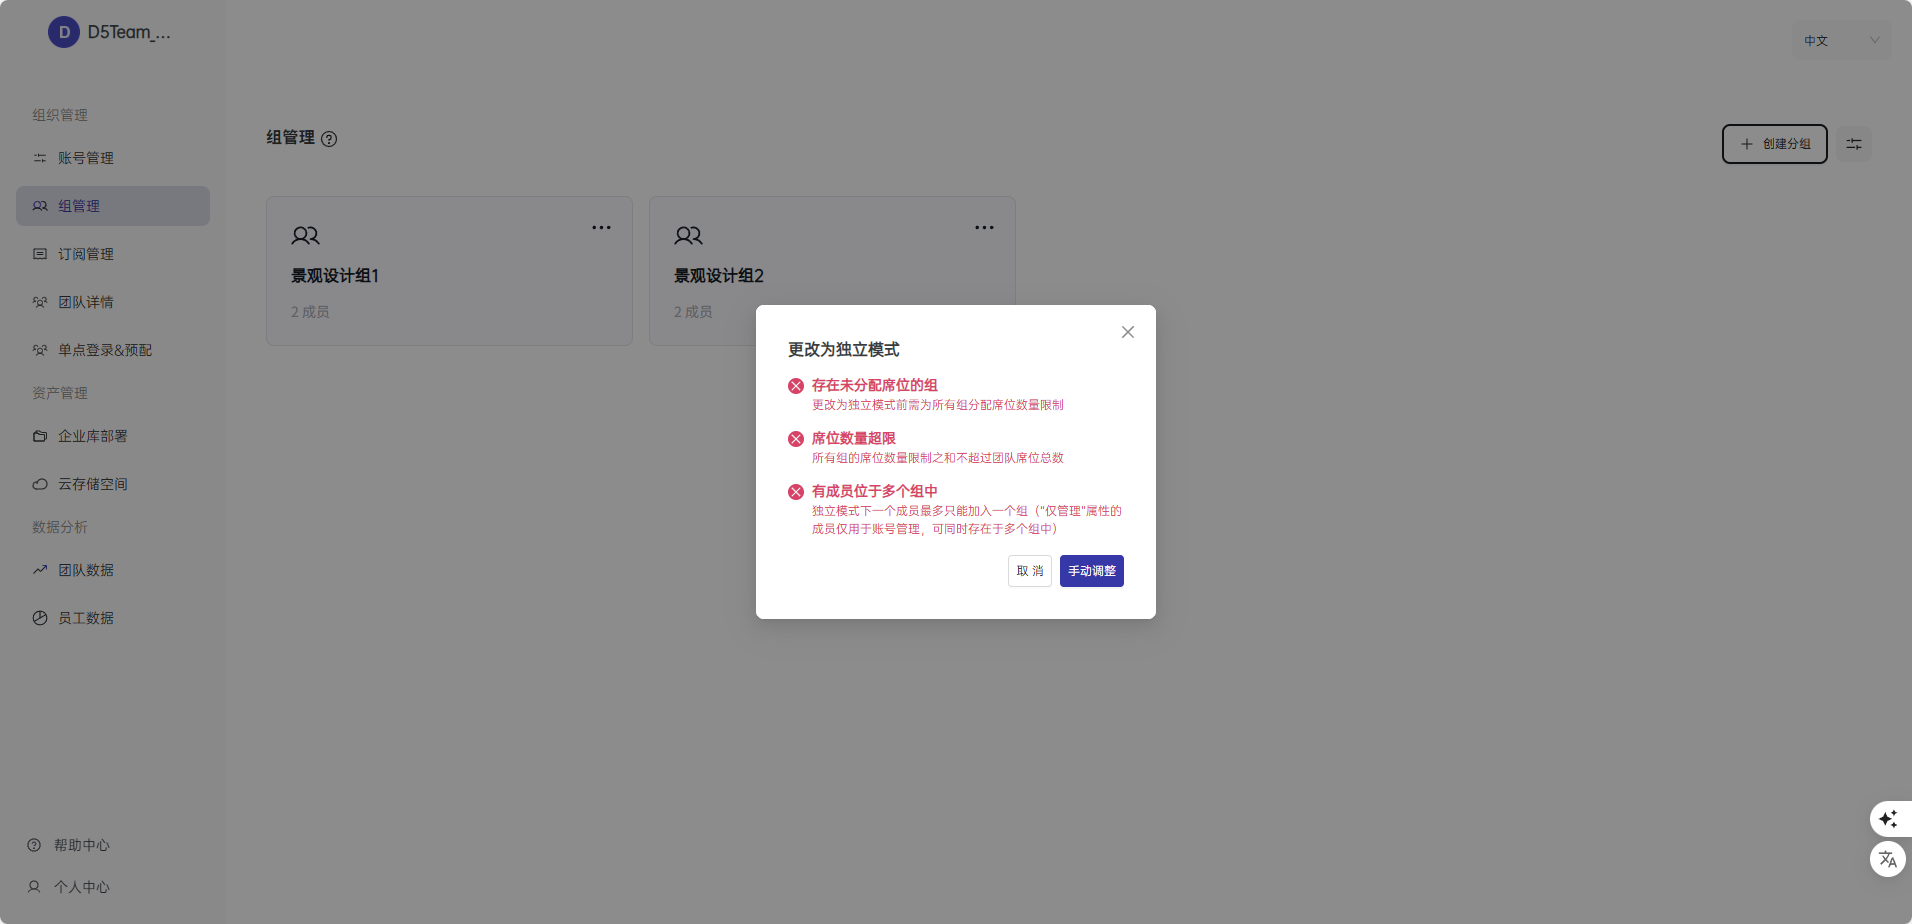Click the D5Team avatar icon
The image size is (1912, 924).
[64, 32]
